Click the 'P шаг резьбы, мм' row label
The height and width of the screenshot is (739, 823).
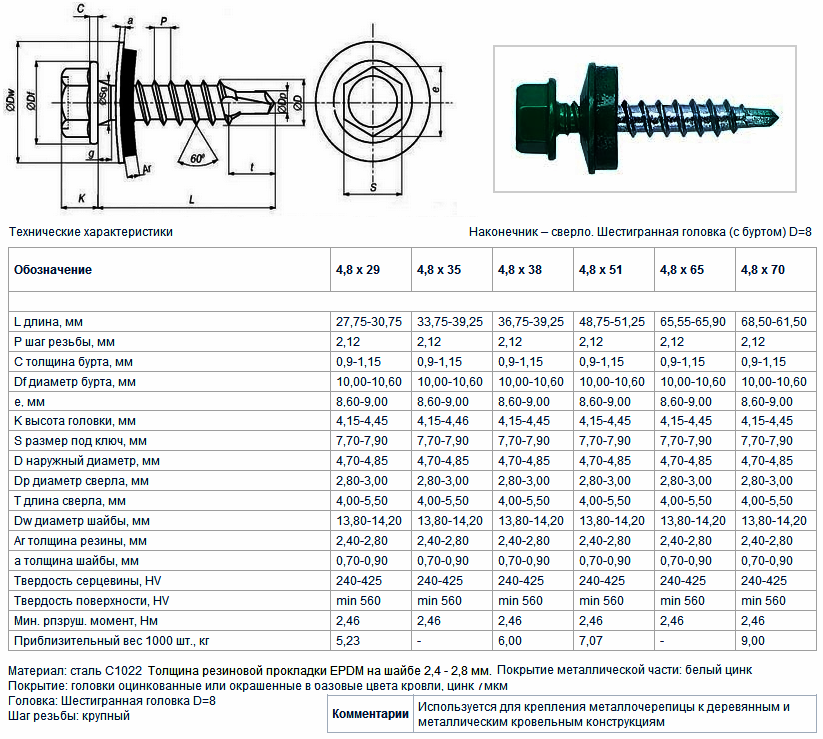point(64,342)
